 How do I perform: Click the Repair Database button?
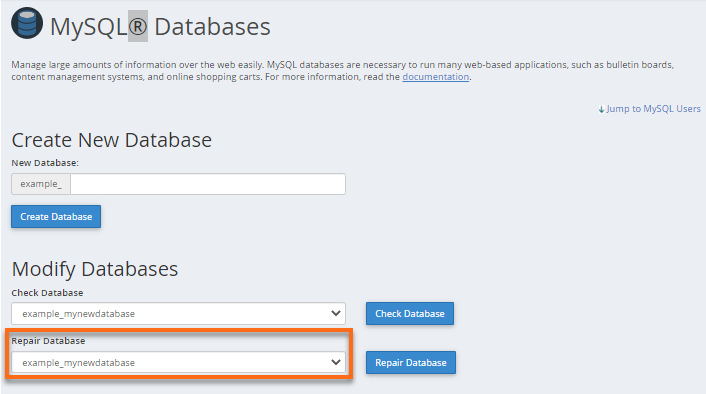pyautogui.click(x=411, y=362)
